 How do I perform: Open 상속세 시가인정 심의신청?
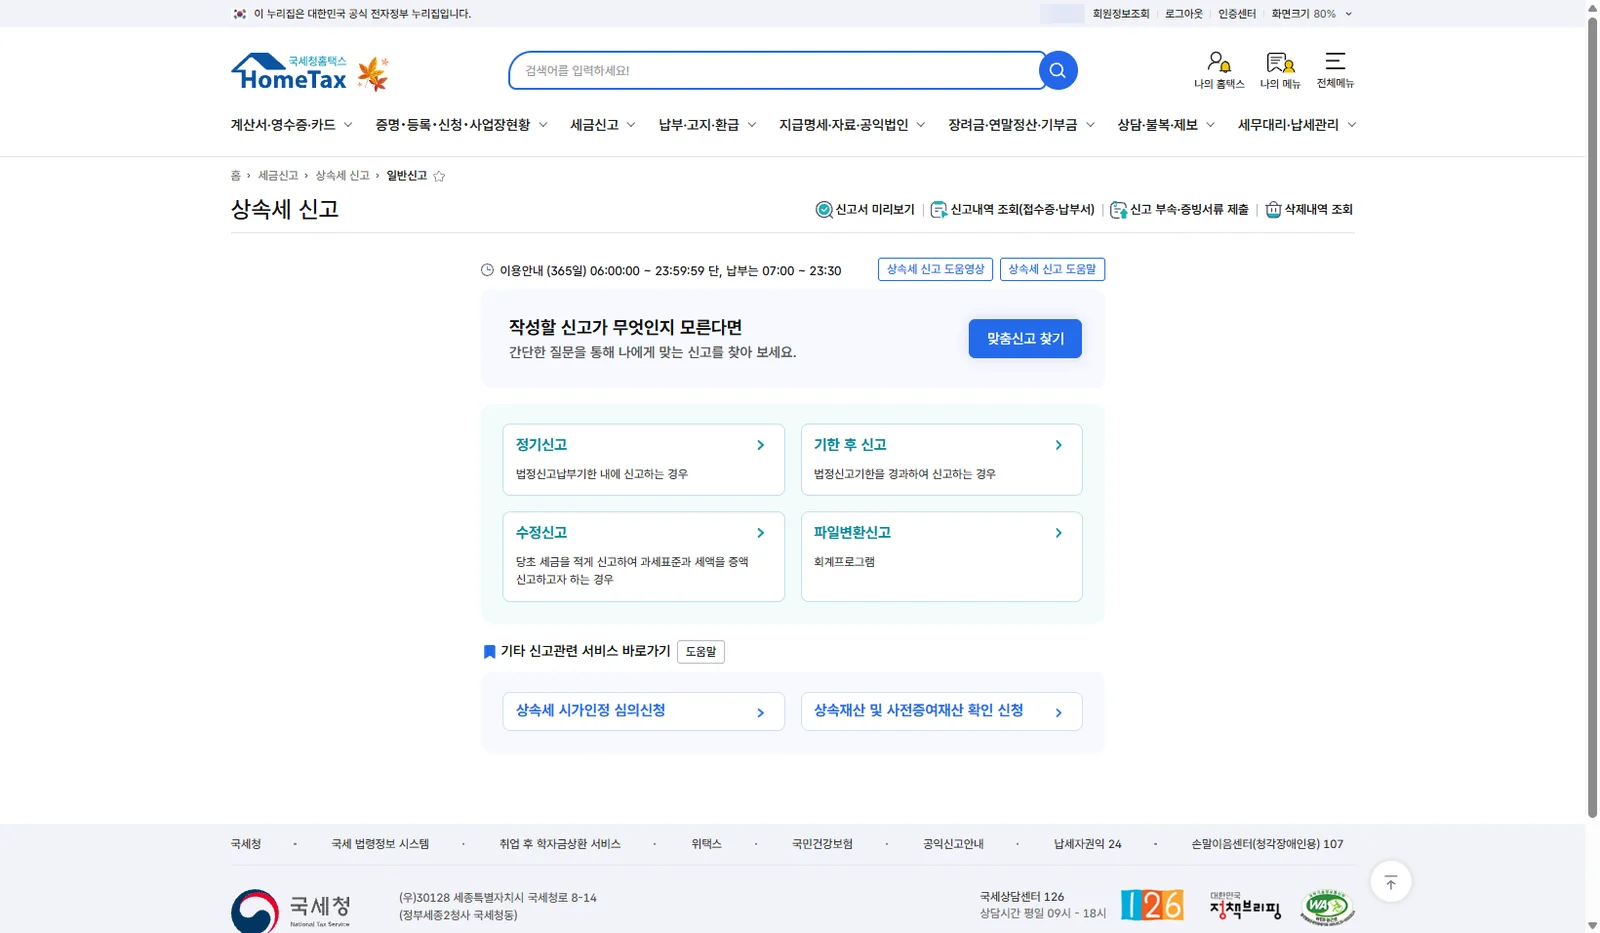point(643,711)
